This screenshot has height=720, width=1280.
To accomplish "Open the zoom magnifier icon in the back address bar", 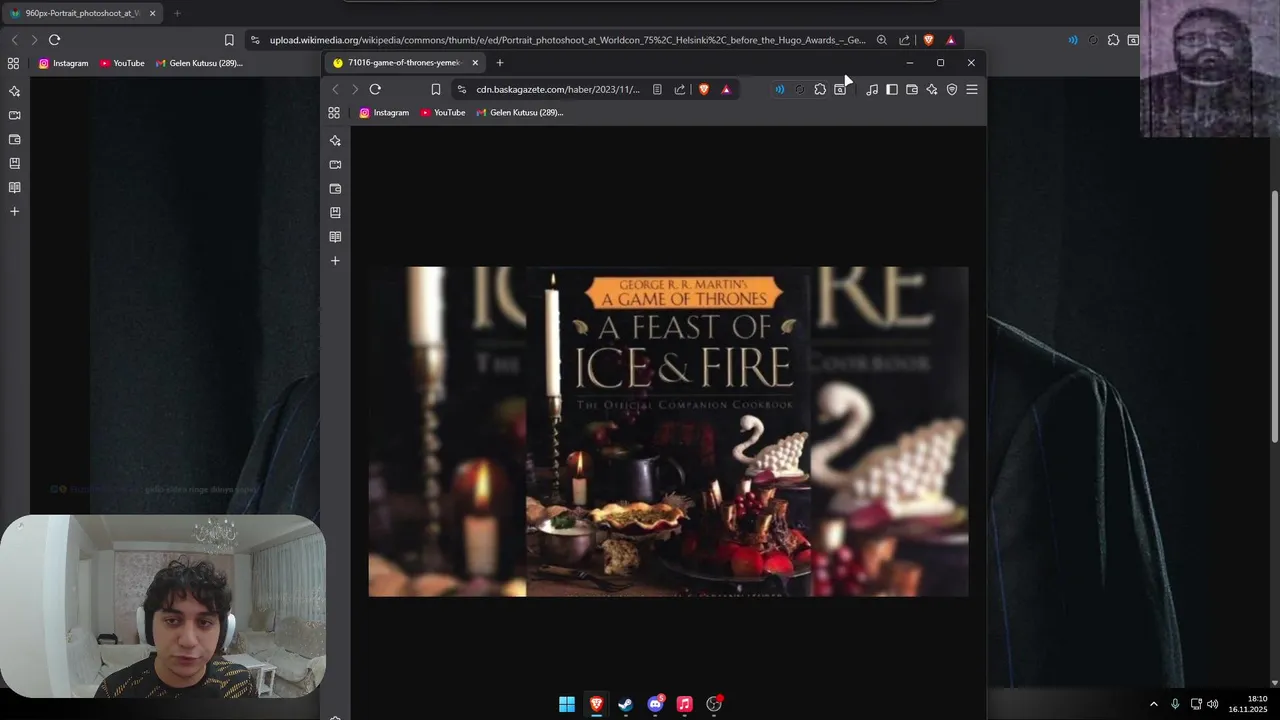I will [x=881, y=40].
